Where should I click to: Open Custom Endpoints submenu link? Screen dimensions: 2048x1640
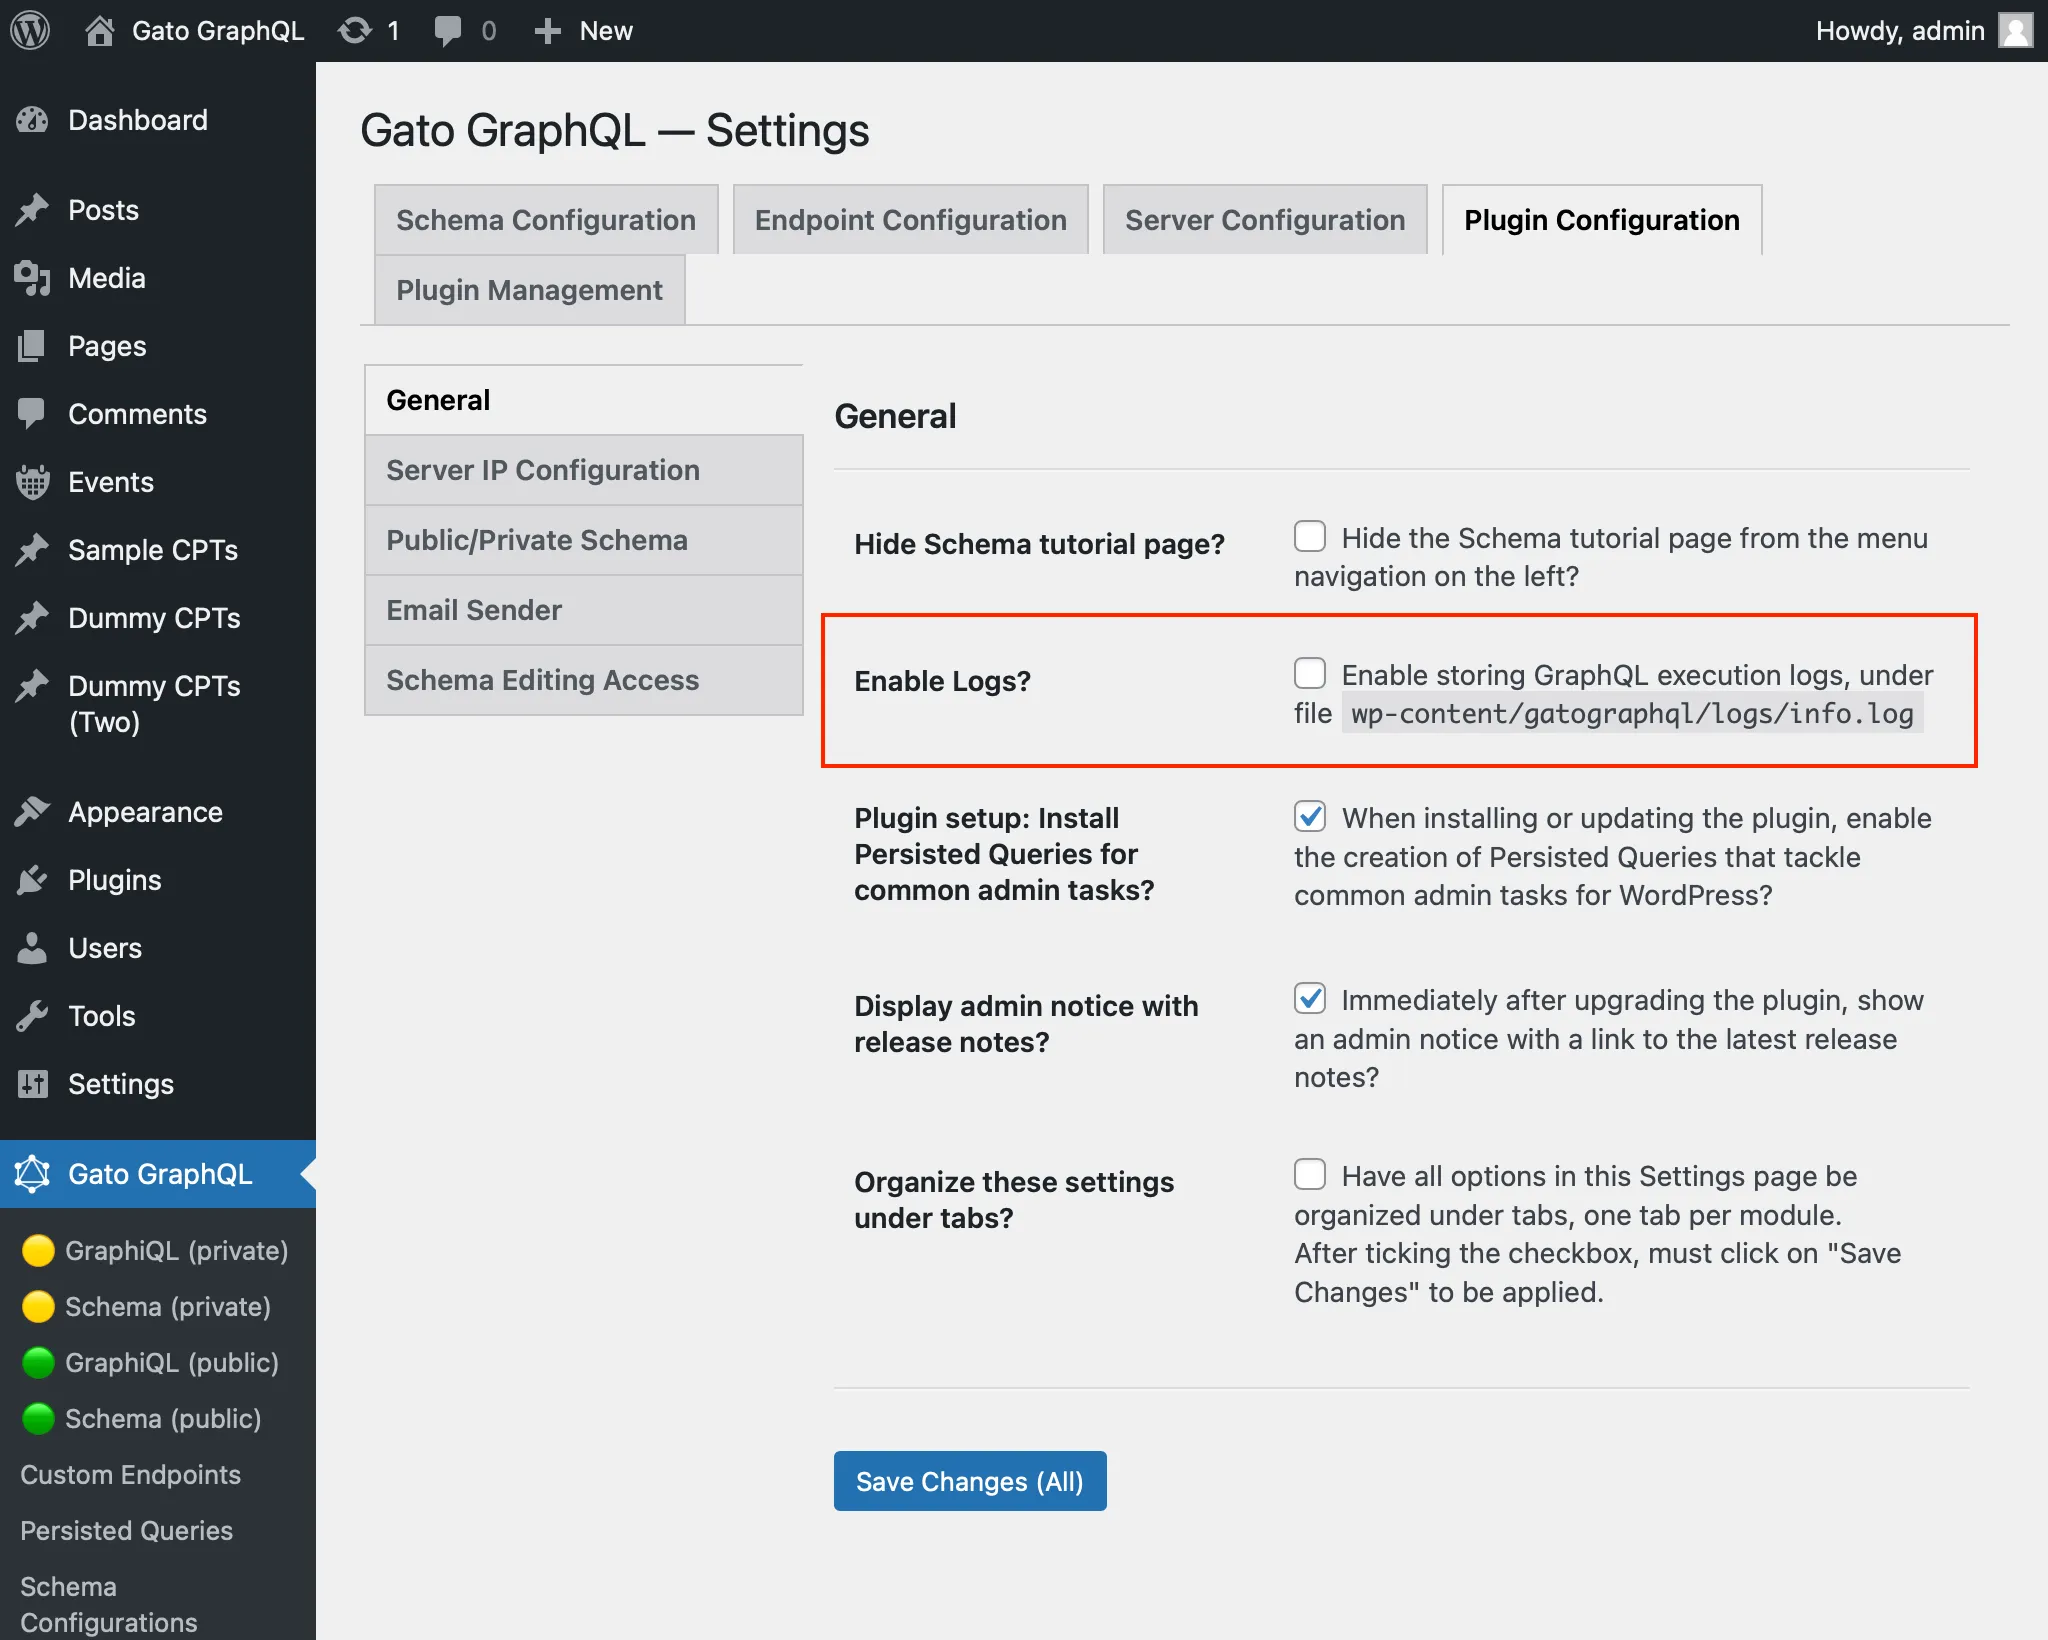[x=131, y=1475]
